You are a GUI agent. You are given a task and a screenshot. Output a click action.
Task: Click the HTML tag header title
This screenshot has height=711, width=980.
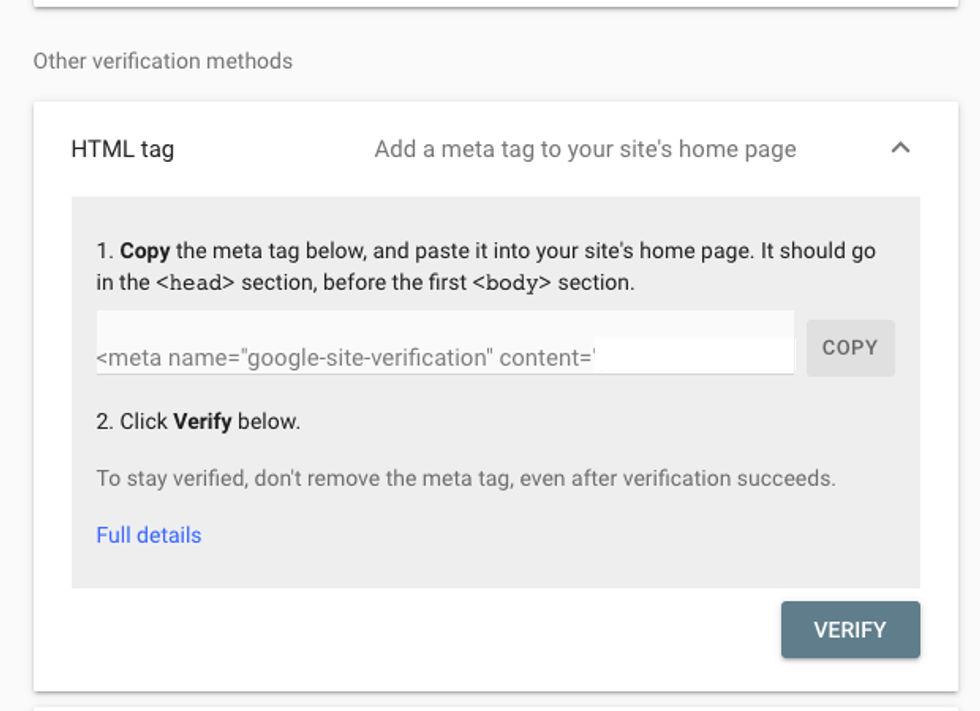pyautogui.click(x=122, y=149)
